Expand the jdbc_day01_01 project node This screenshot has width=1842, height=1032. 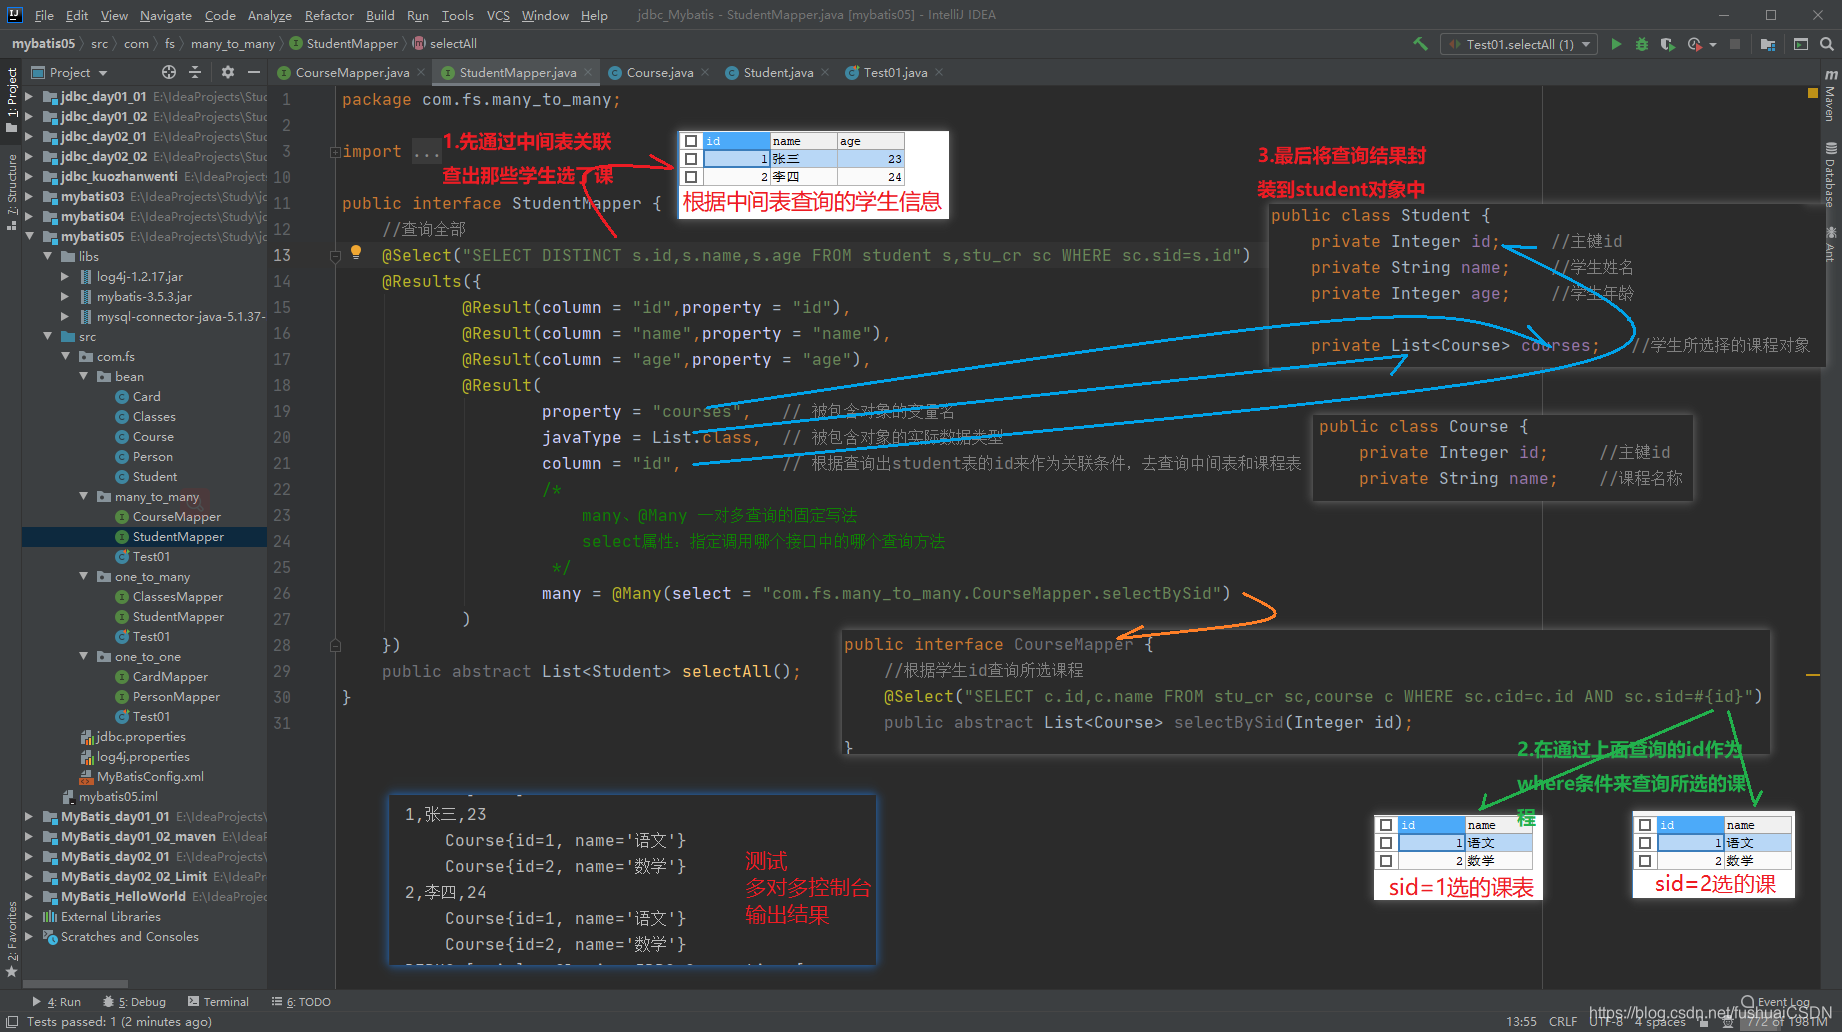point(29,97)
